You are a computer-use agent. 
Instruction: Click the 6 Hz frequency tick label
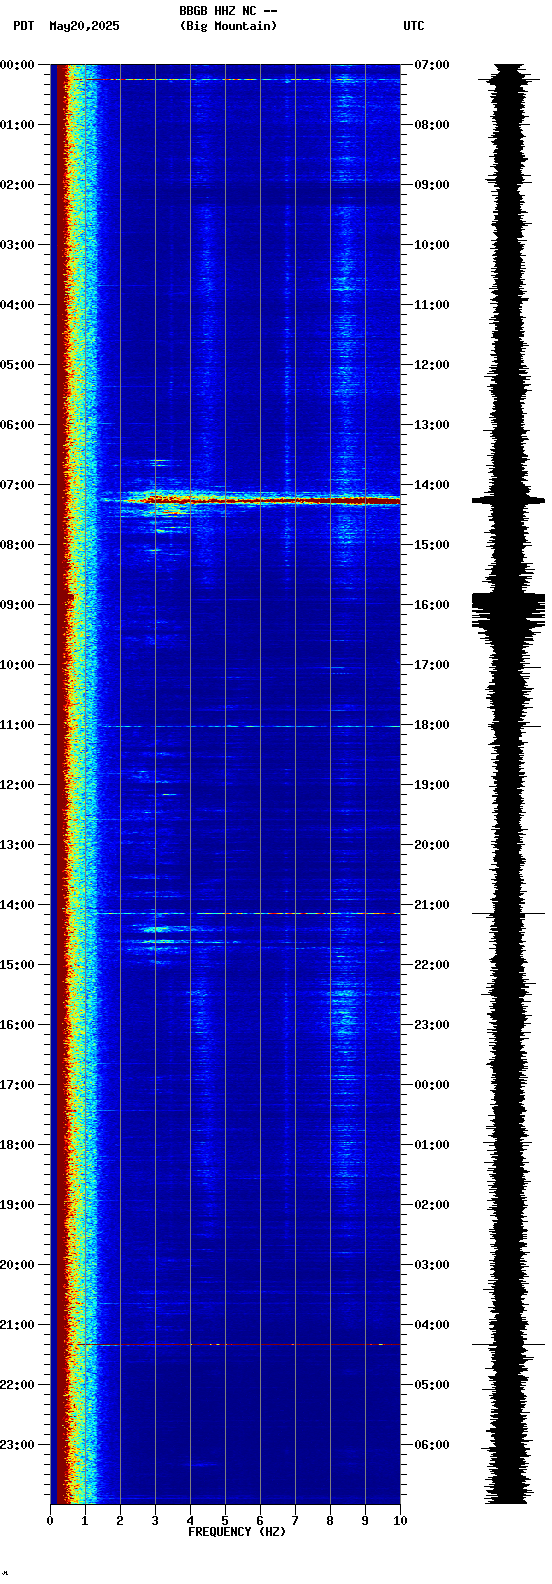(260, 1521)
